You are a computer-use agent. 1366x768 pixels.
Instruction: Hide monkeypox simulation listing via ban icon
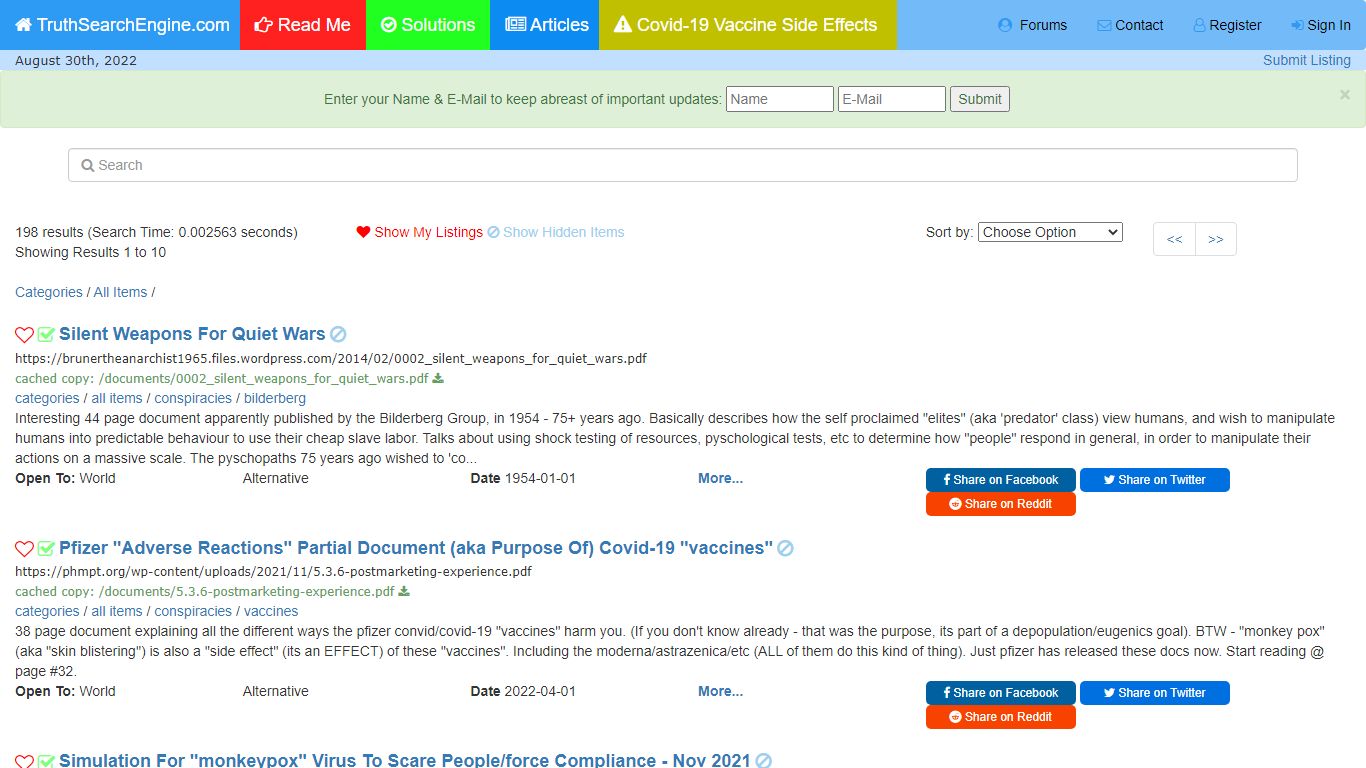(763, 761)
